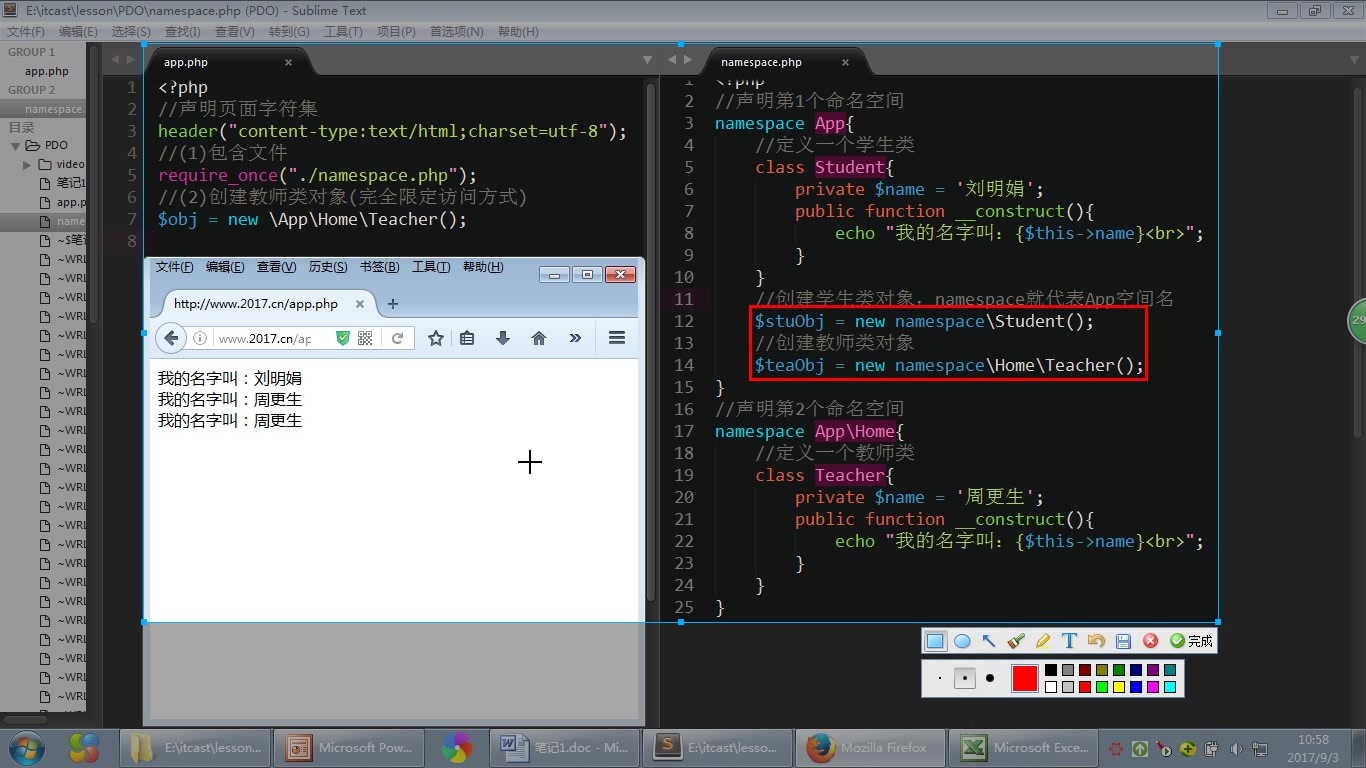Viewport: 1366px width, 768px height.
Task: Select the rectangle tool in screenshot toolbar
Action: click(935, 641)
